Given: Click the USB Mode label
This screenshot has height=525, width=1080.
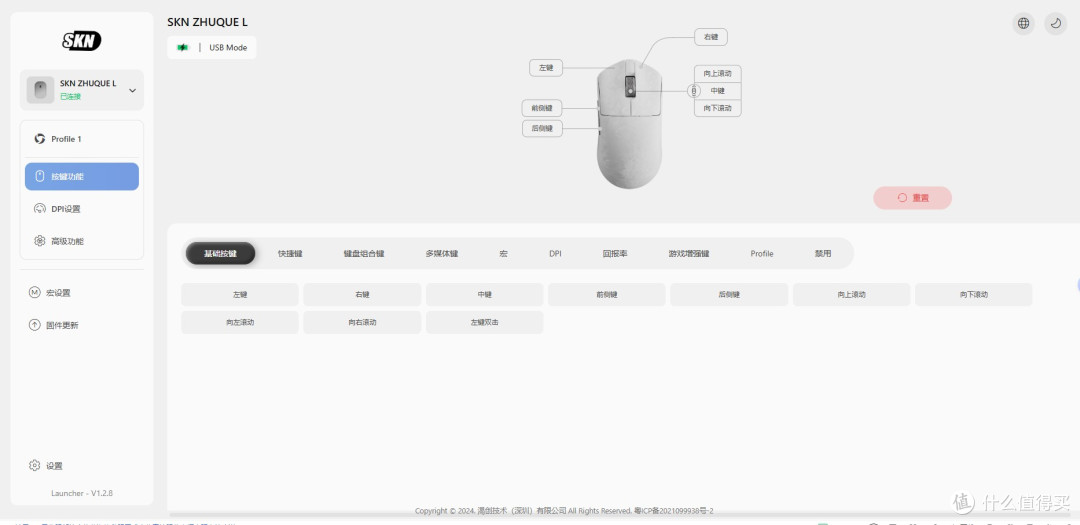Looking at the screenshot, I should pos(228,48).
